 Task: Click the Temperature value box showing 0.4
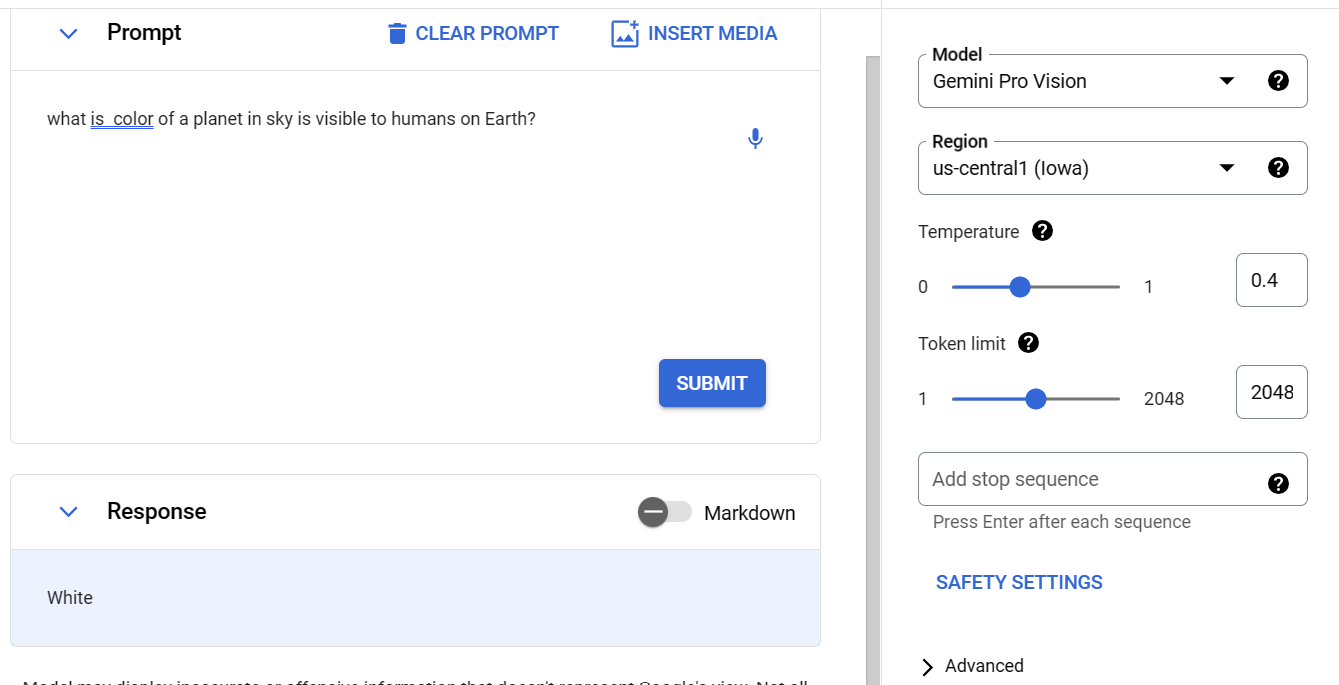click(1271, 280)
